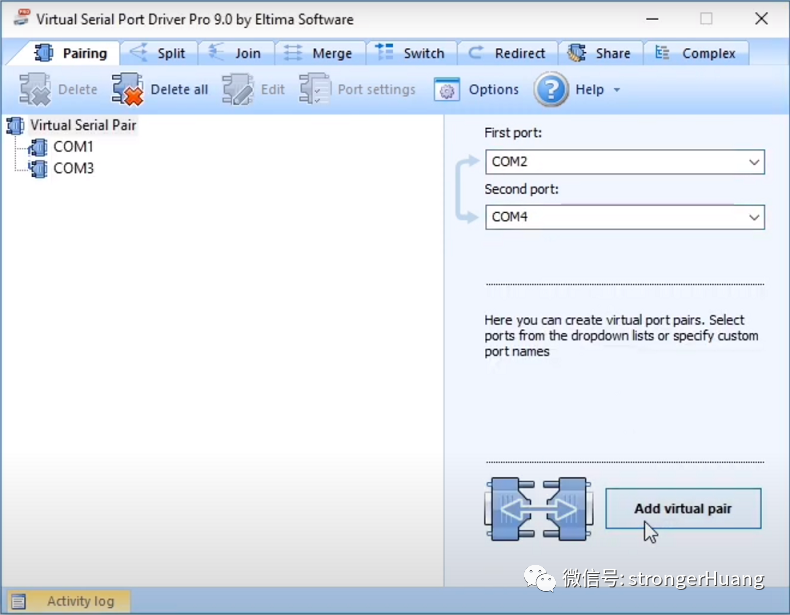Screen dimensions: 790x615
Task: Click the paired connectors illustration icon
Action: pyautogui.click(x=538, y=509)
